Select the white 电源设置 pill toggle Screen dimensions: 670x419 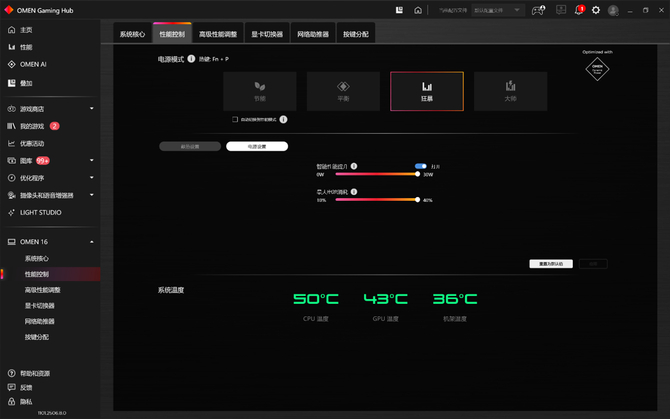coord(257,147)
